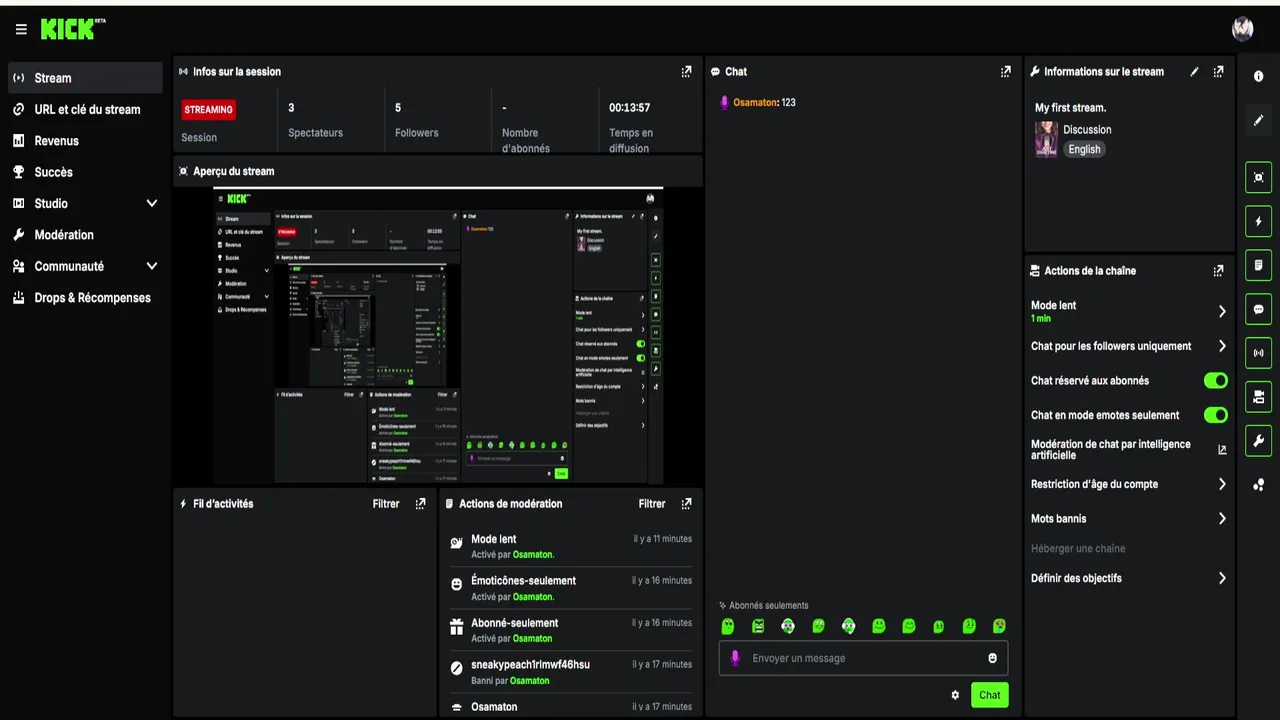
Task: Click the pencil icon in the right rail
Action: (1258, 121)
